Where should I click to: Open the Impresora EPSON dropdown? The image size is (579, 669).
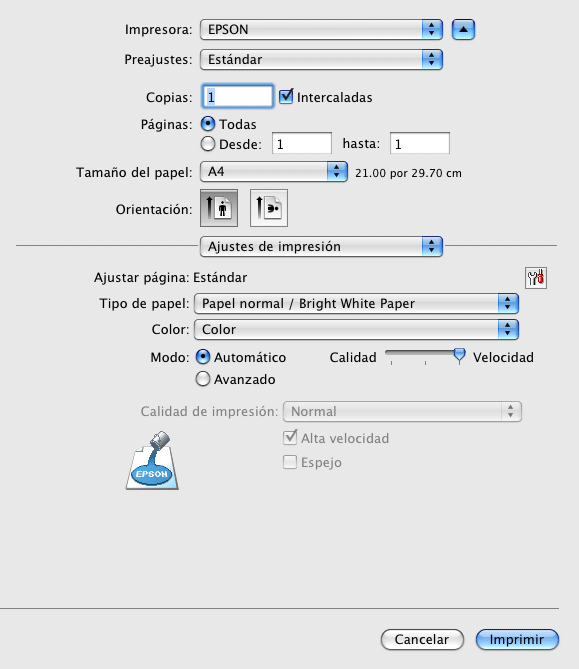pos(321,29)
